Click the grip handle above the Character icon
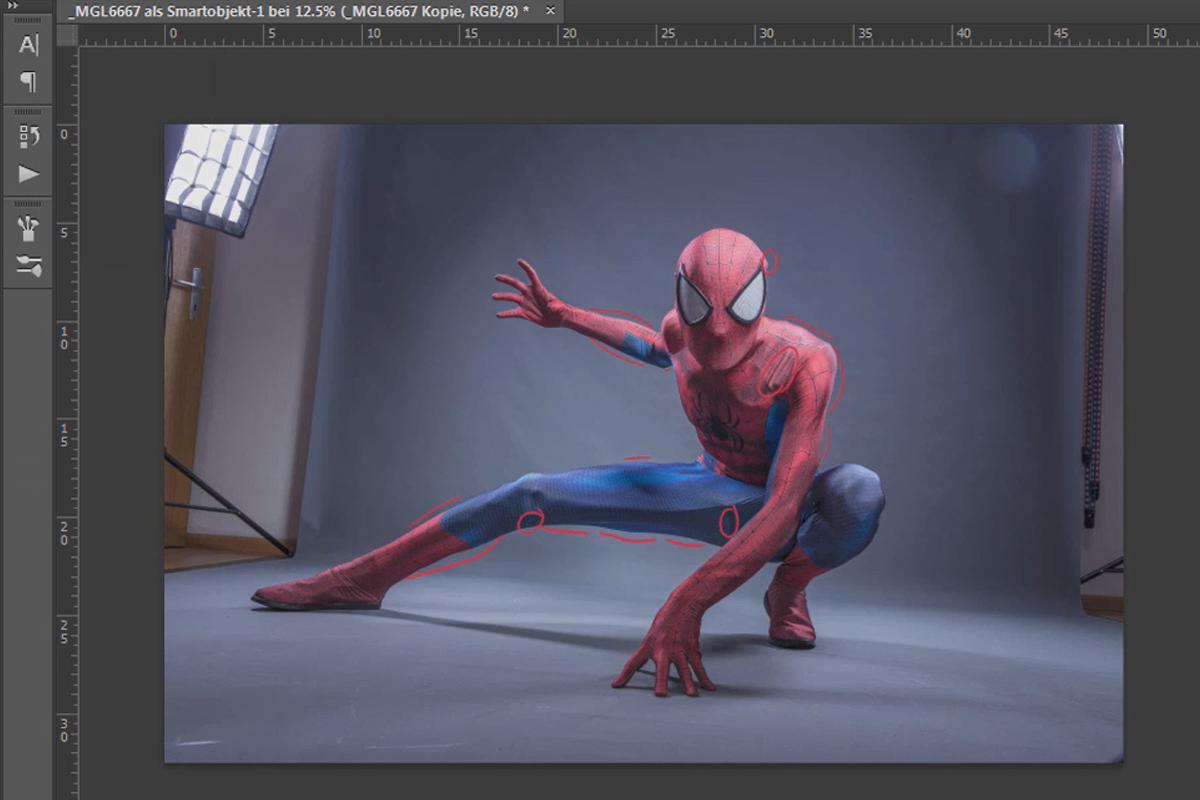This screenshot has height=800, width=1200. tap(28, 21)
